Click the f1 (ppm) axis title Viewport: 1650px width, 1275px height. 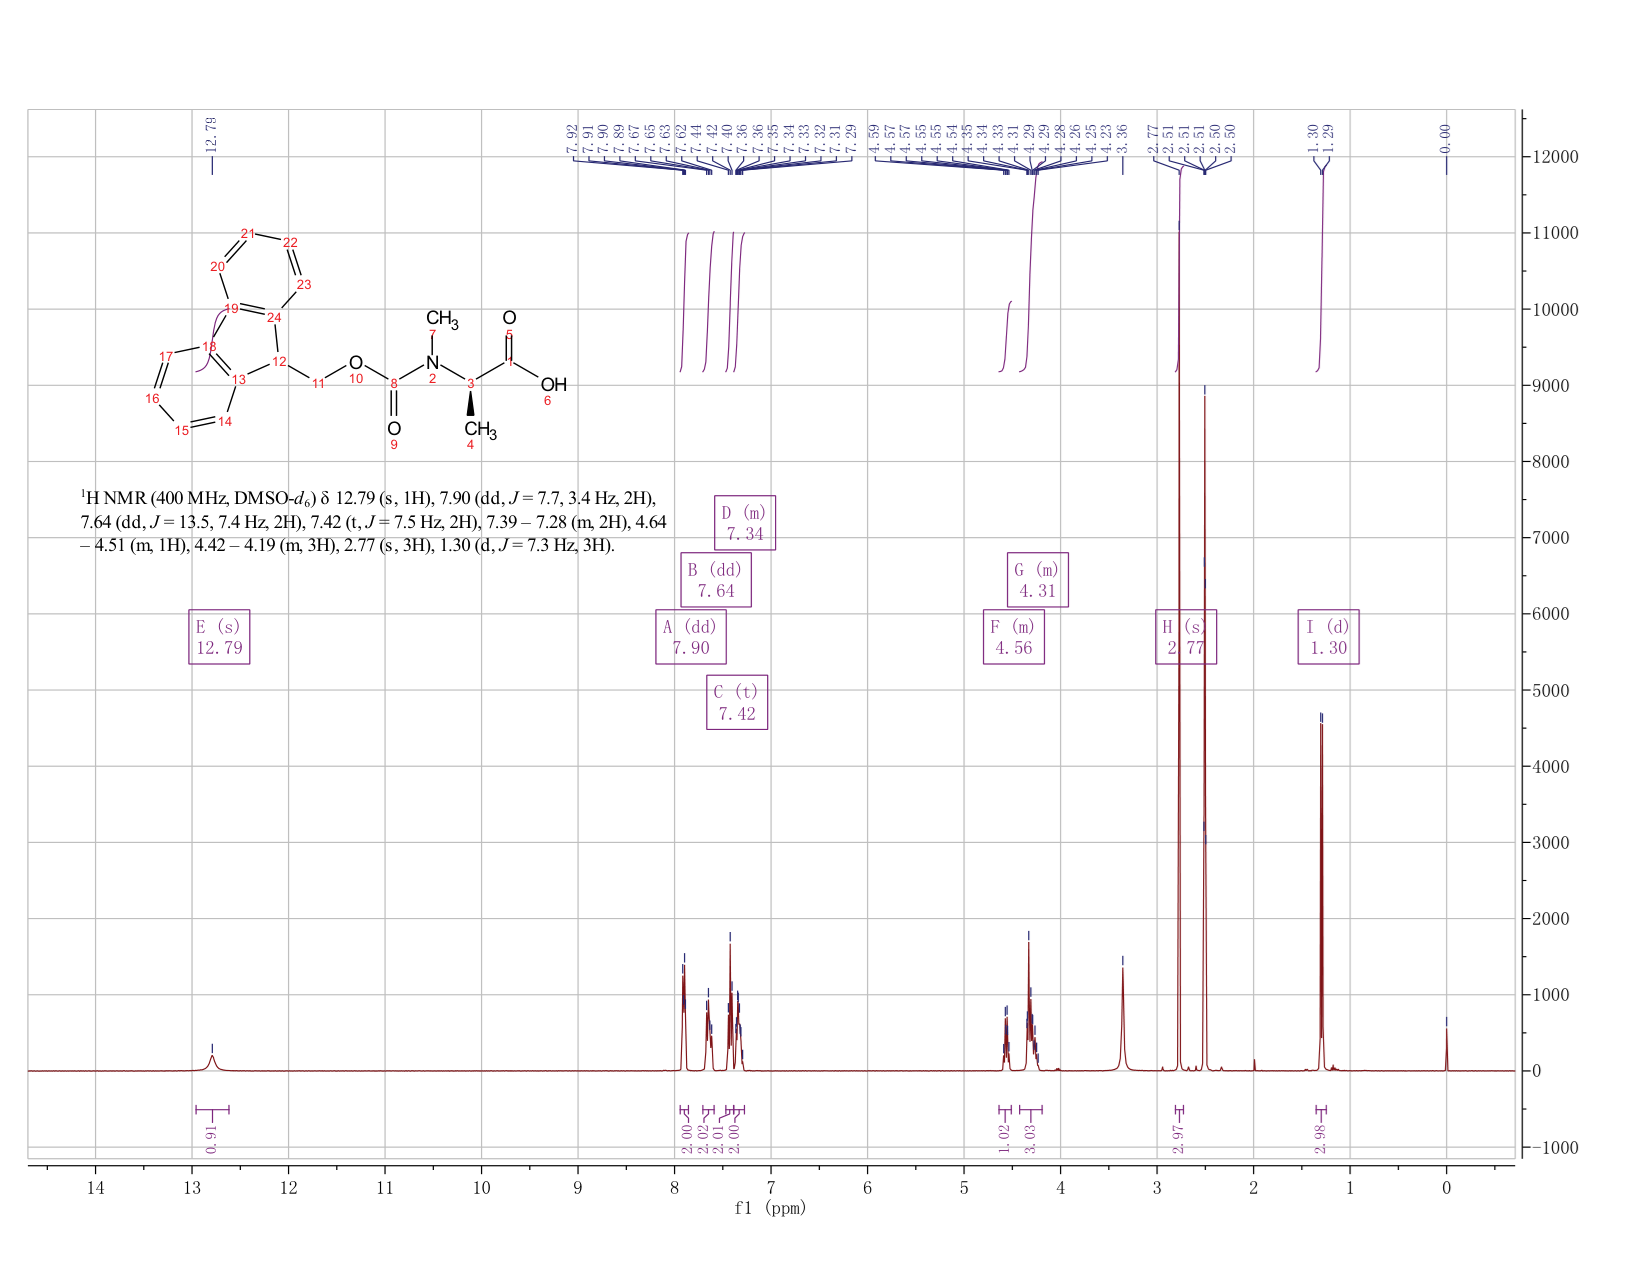pos(770,1208)
